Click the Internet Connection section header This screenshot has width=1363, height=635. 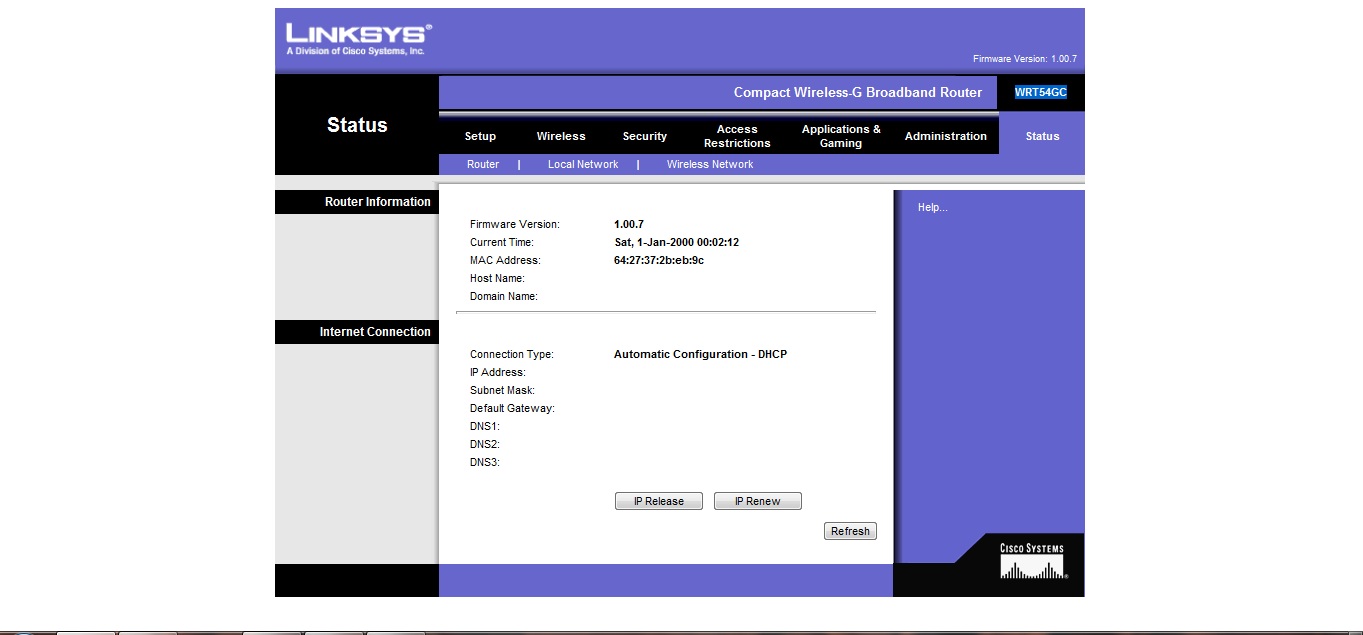pos(375,332)
